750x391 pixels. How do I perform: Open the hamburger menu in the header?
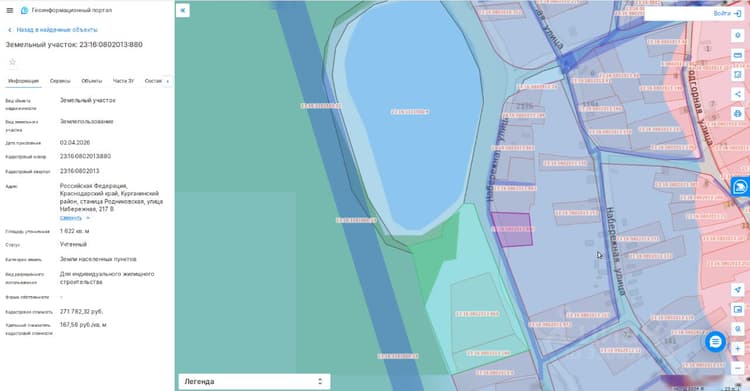pyautogui.click(x=10, y=10)
